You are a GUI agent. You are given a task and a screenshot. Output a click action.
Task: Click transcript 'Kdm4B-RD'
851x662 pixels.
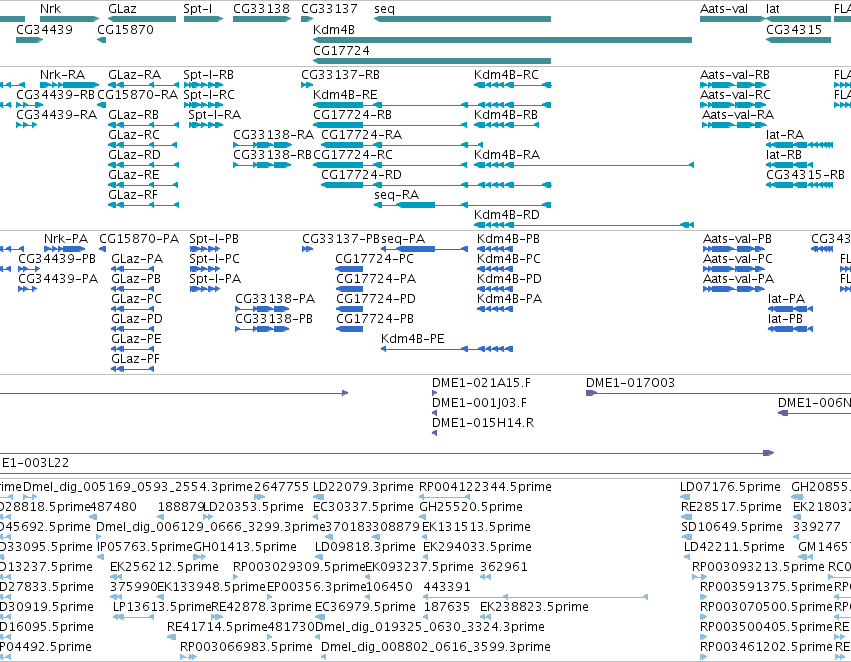[x=507, y=215]
